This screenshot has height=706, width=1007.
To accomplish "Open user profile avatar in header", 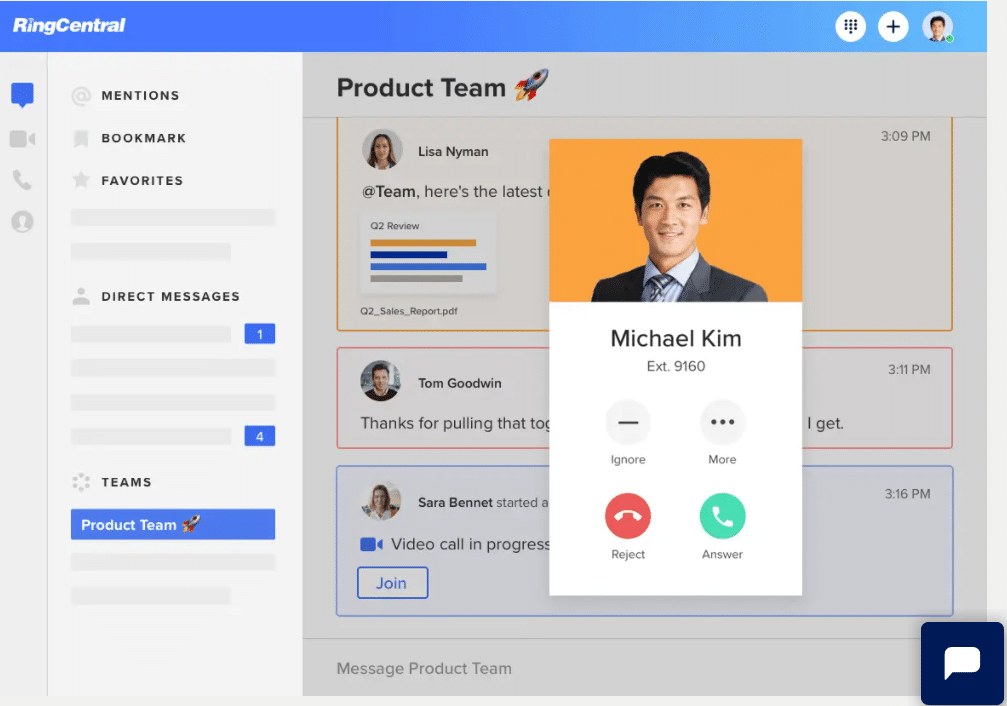I will coord(937,27).
